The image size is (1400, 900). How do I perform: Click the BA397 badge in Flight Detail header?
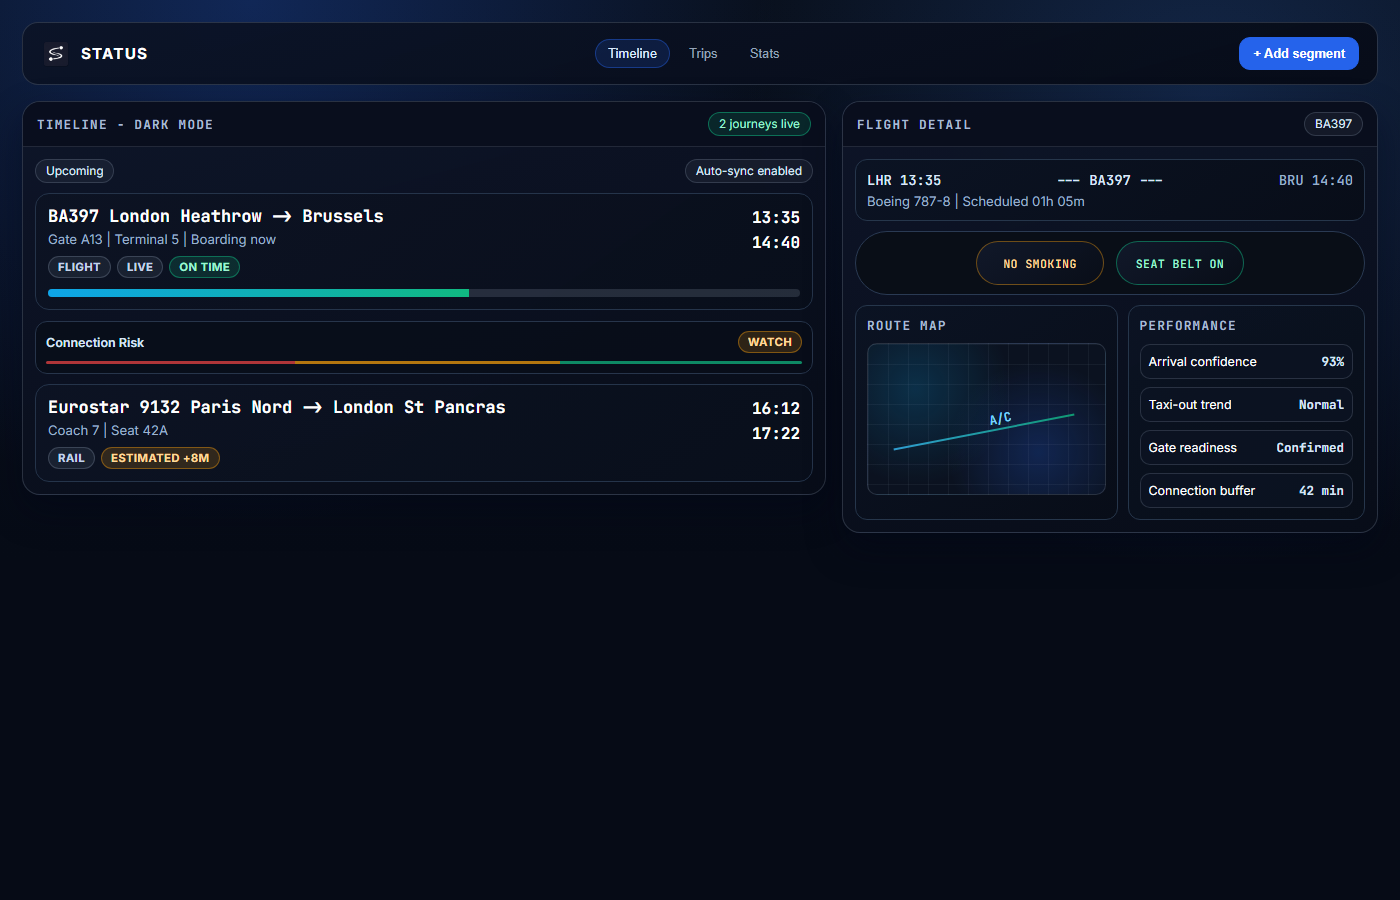coord(1333,124)
